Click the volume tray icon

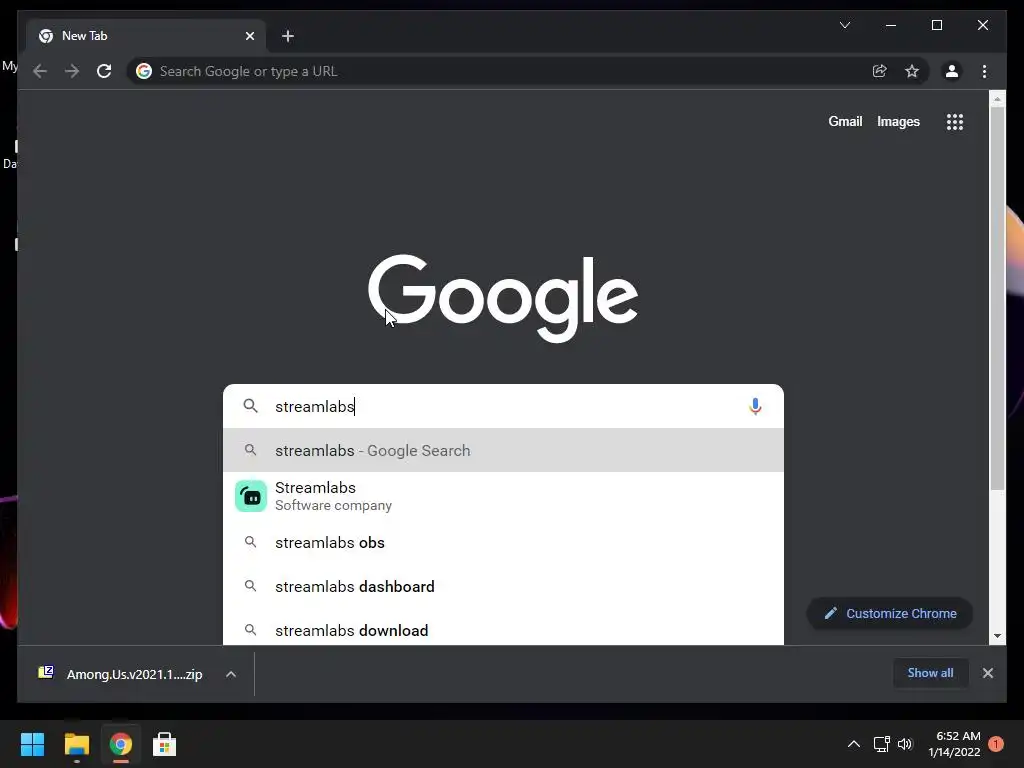(x=904, y=744)
